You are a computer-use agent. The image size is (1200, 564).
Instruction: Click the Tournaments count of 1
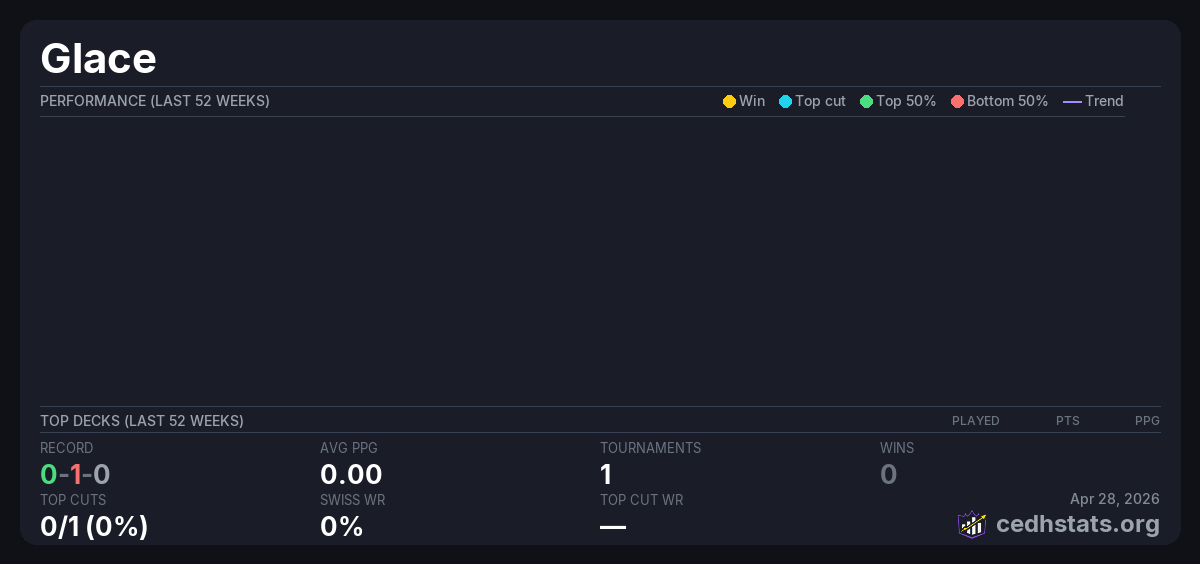click(606, 474)
